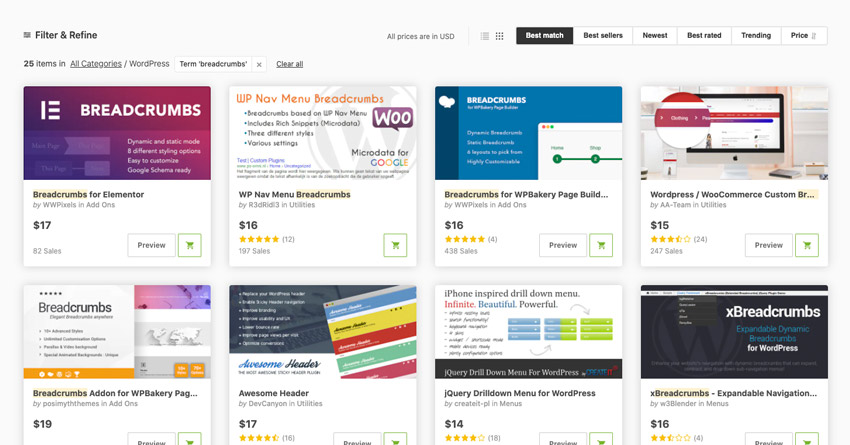Viewport: 850px width, 445px height.
Task: Open Breadcrumbs Addon for WPBakery Pag... title
Action: point(115,394)
